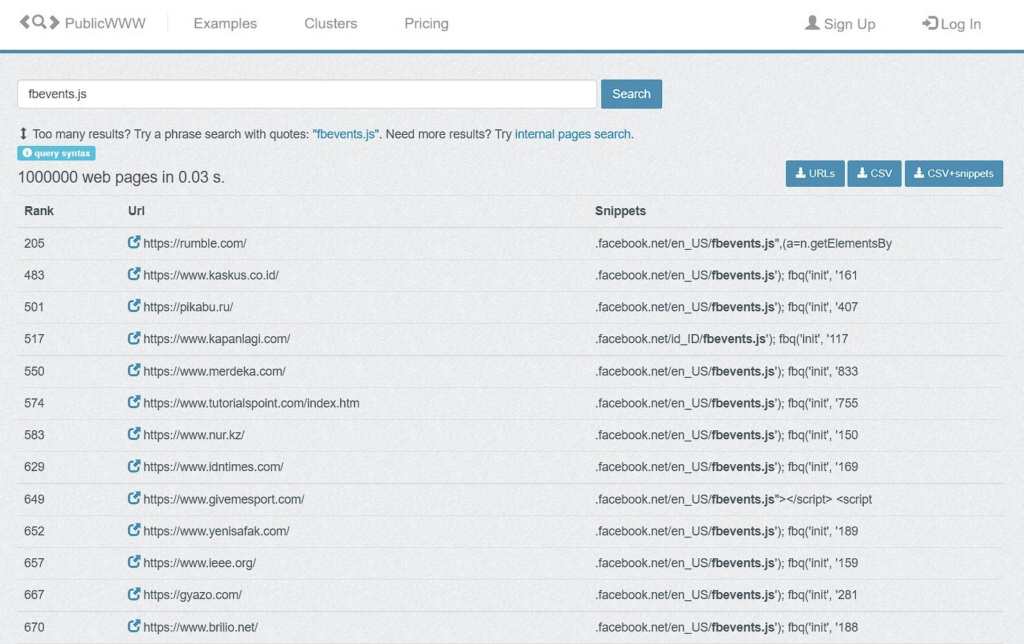The image size is (1024, 644).
Task: Go to the Clusters page
Action: click(x=330, y=24)
